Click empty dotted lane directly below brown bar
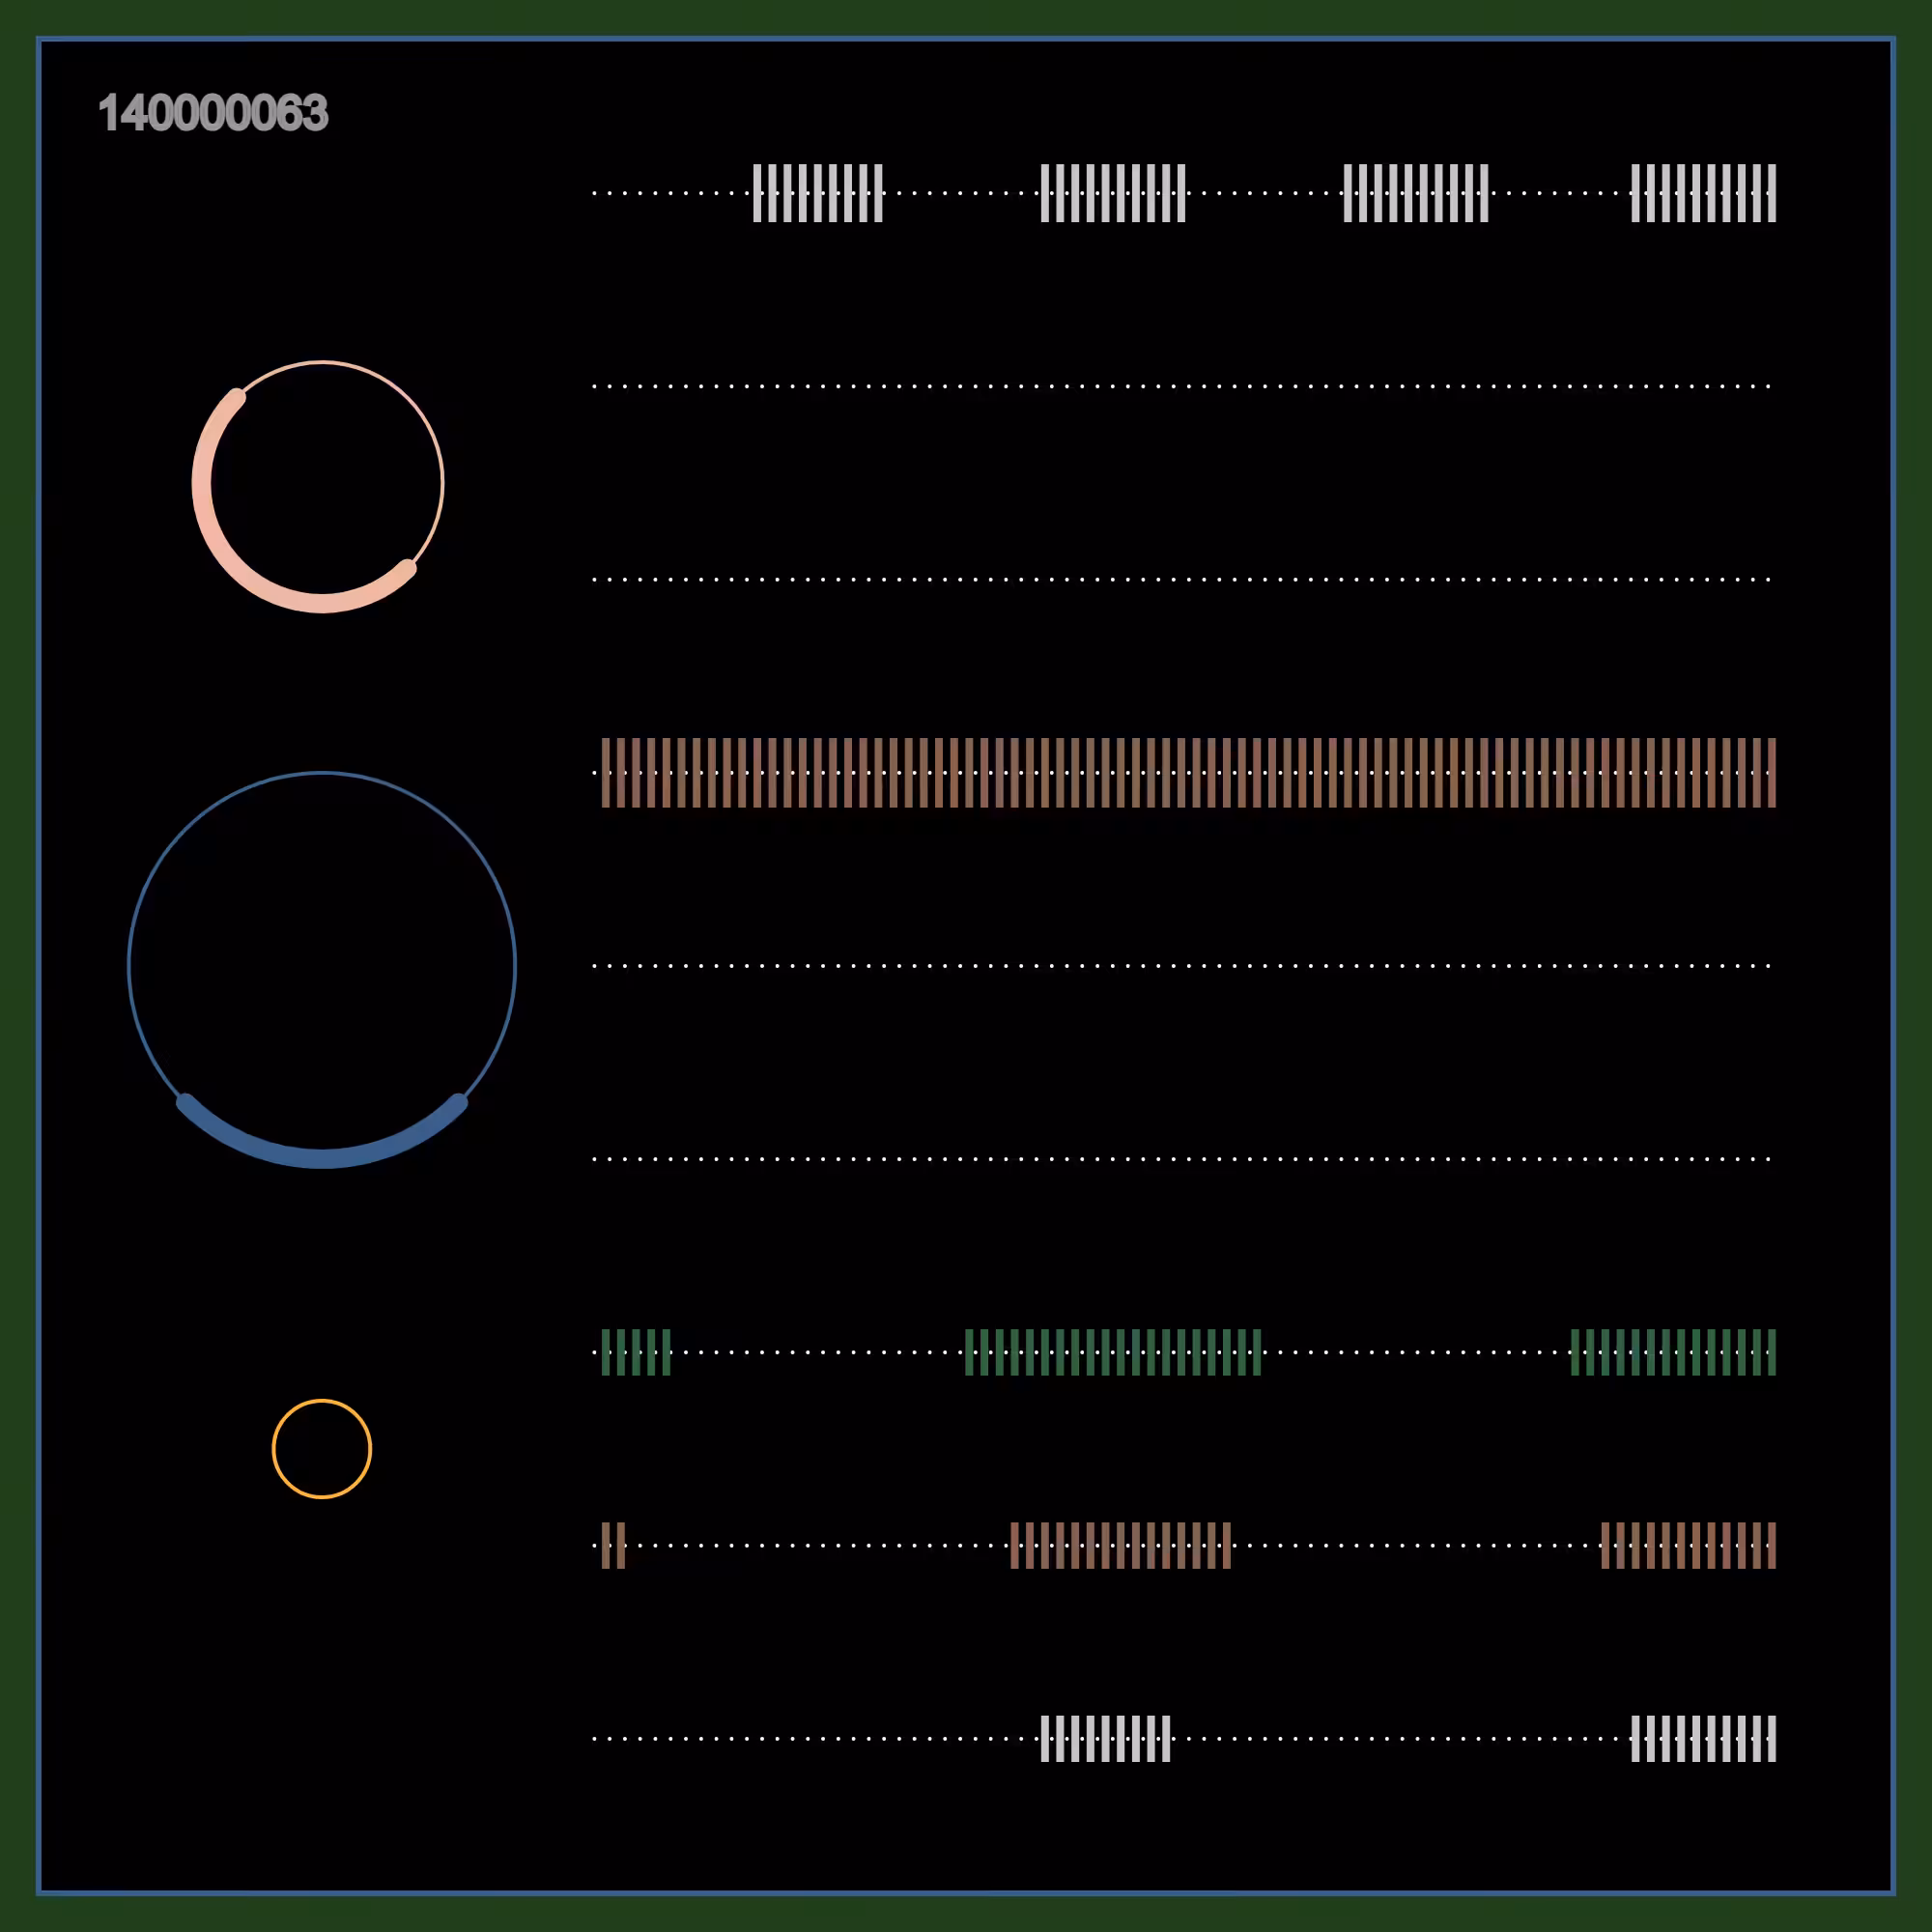1932x1932 pixels. (1182, 966)
